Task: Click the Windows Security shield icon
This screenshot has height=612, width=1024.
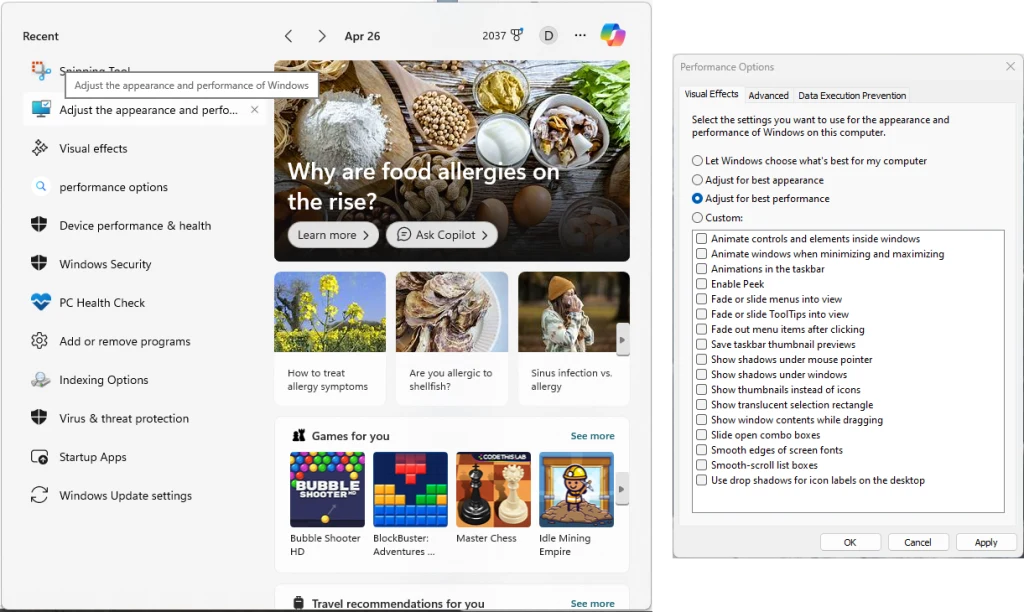Action: (39, 263)
